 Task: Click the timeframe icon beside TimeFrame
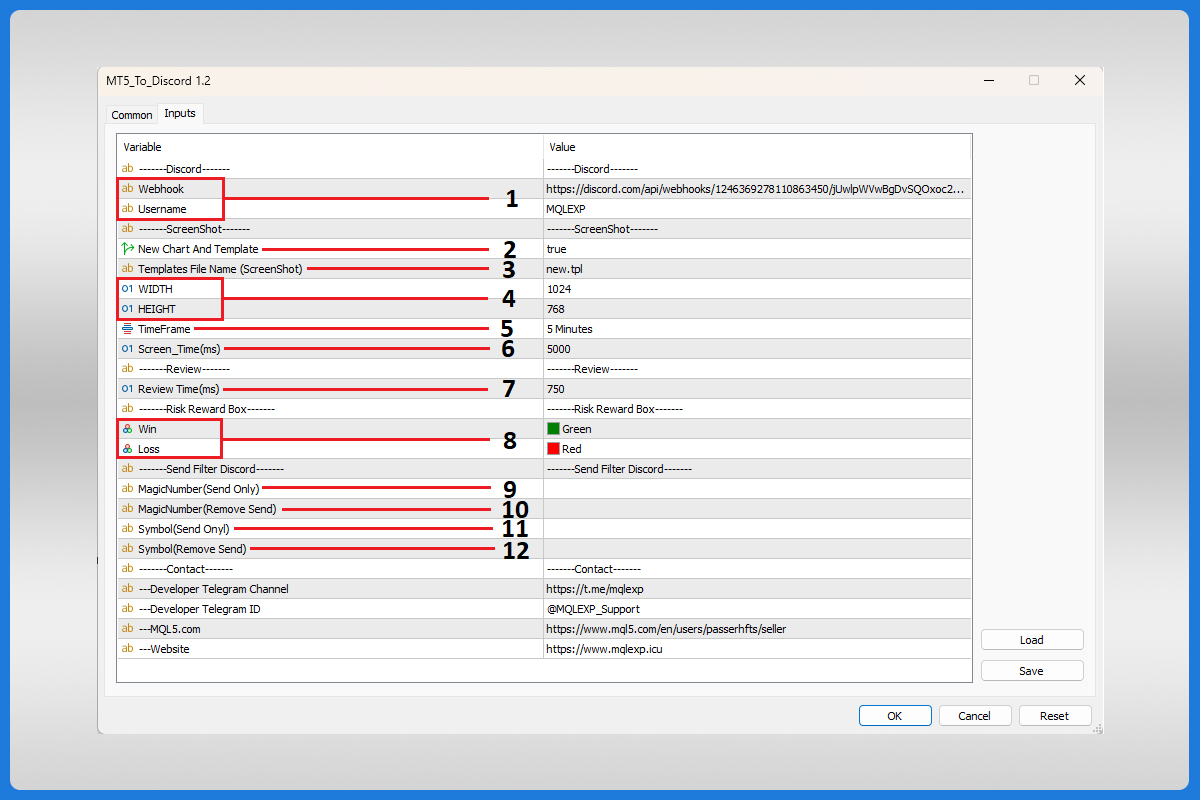[127, 329]
